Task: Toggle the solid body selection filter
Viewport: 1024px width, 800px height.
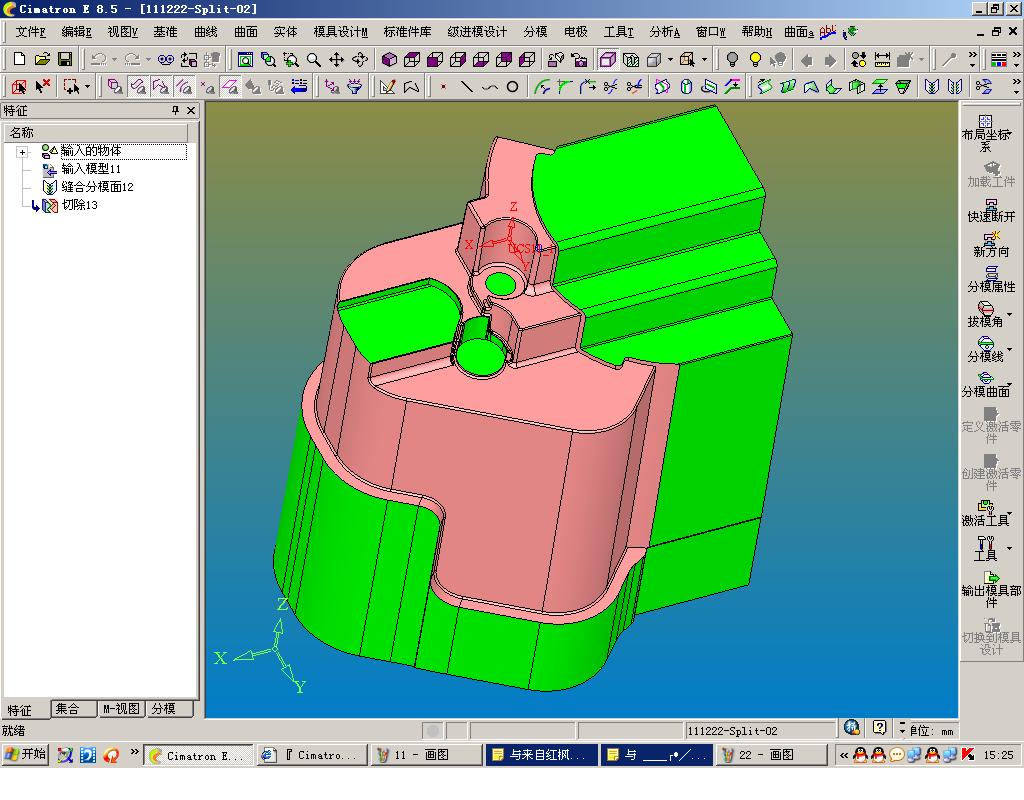Action: (x=115, y=86)
